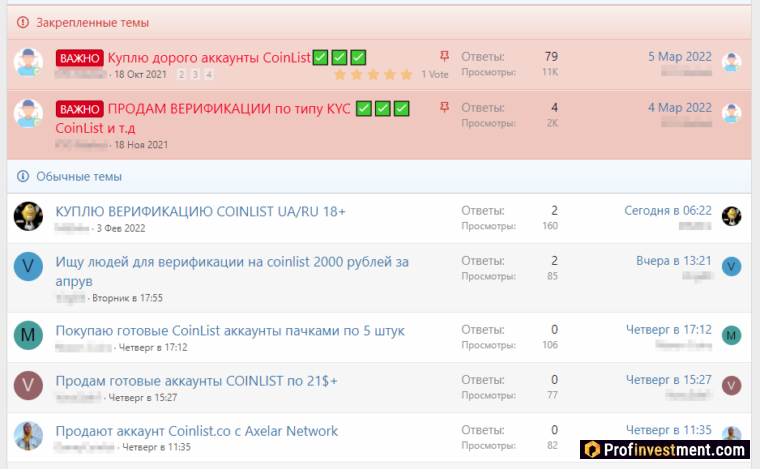Click the Profinvestment.com watermark logo

[x=668, y=449]
